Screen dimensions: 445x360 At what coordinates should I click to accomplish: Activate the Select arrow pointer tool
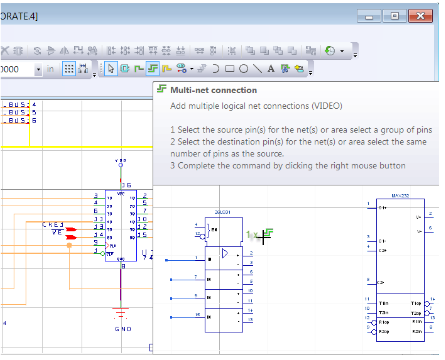pos(111,69)
